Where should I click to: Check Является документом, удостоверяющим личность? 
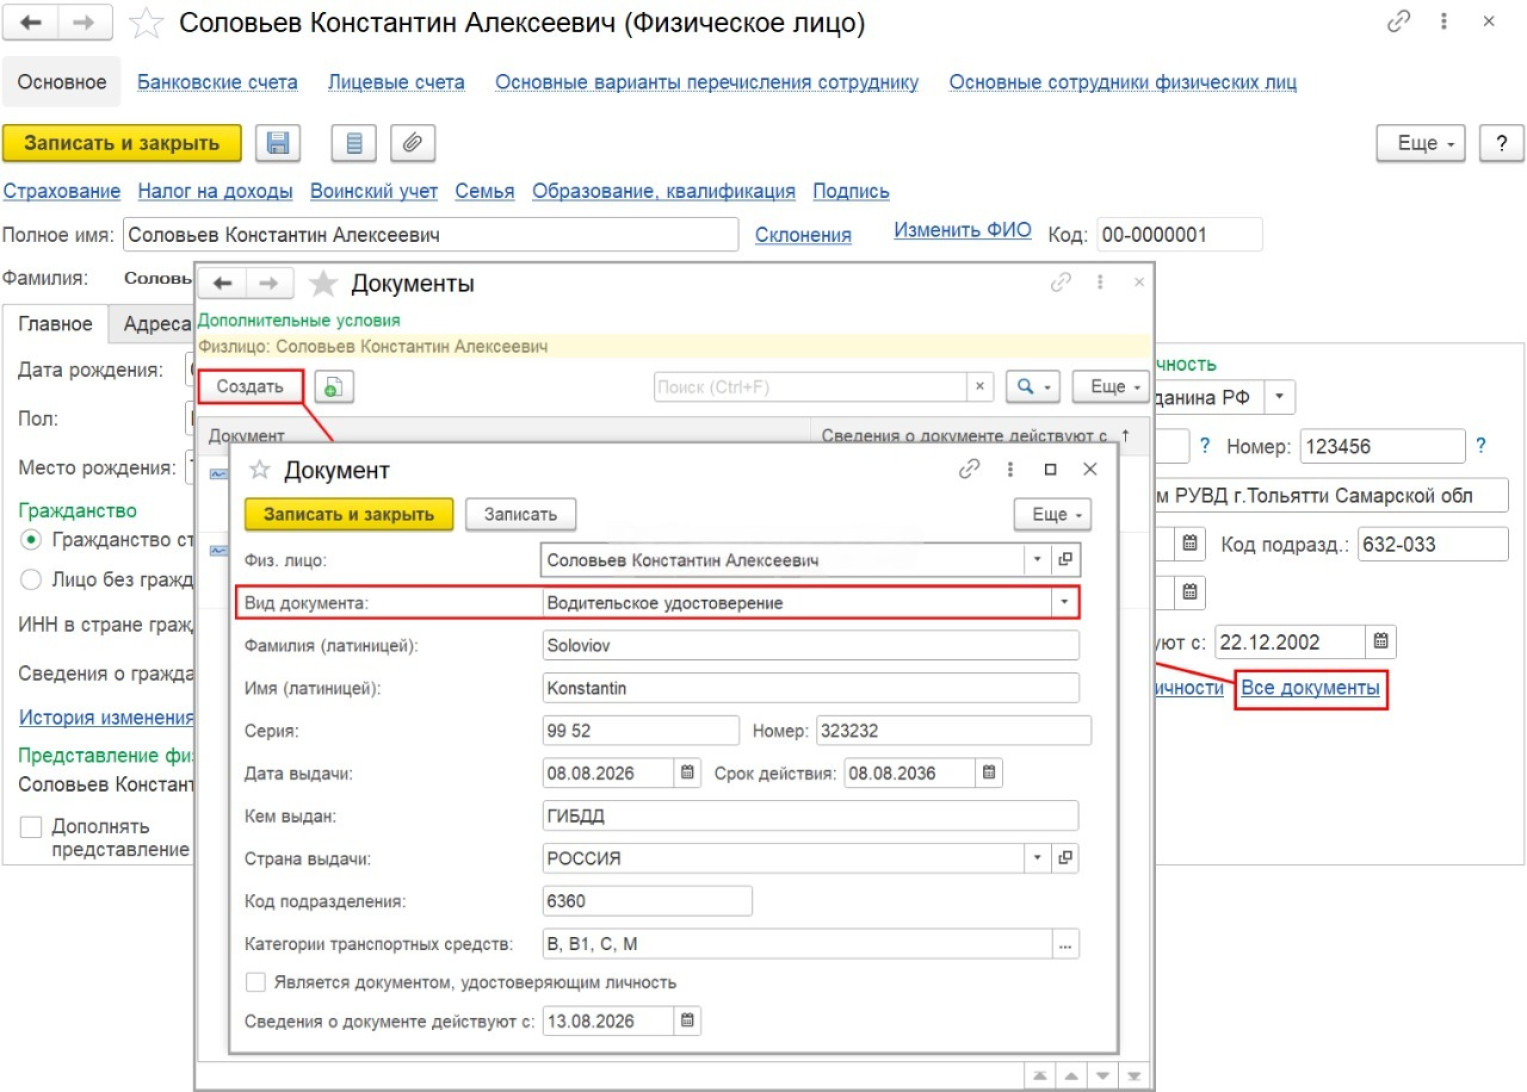[x=256, y=982]
